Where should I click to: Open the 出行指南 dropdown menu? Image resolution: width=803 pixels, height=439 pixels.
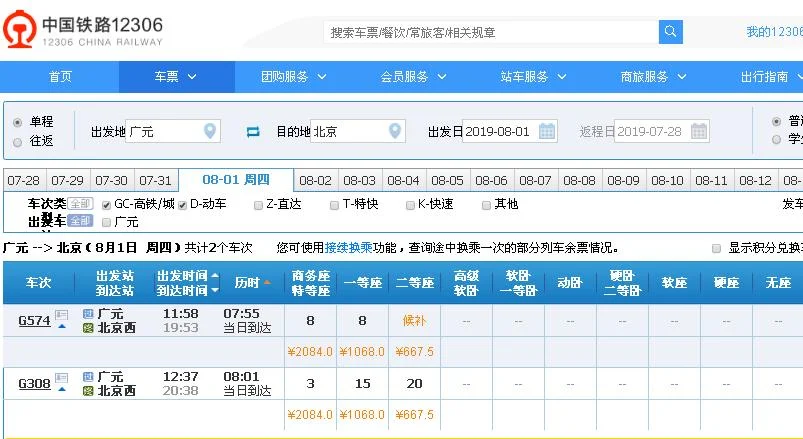[771, 77]
